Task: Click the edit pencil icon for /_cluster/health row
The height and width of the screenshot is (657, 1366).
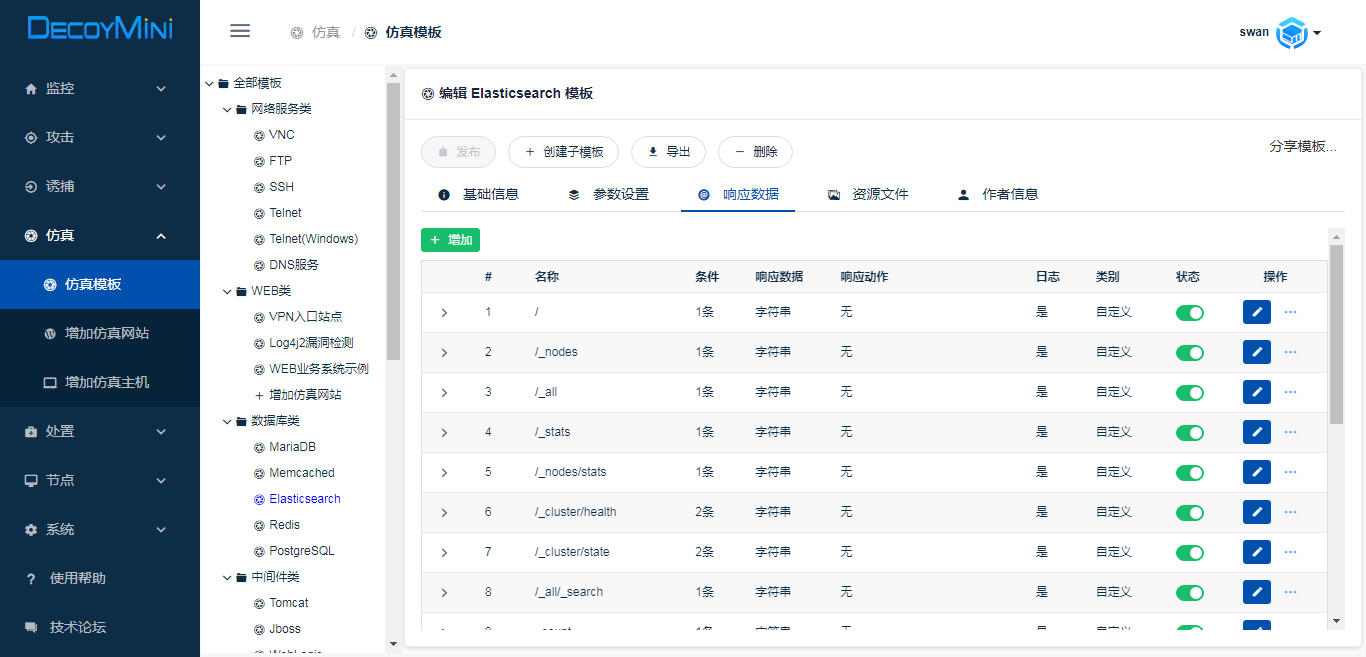Action: (x=1256, y=512)
